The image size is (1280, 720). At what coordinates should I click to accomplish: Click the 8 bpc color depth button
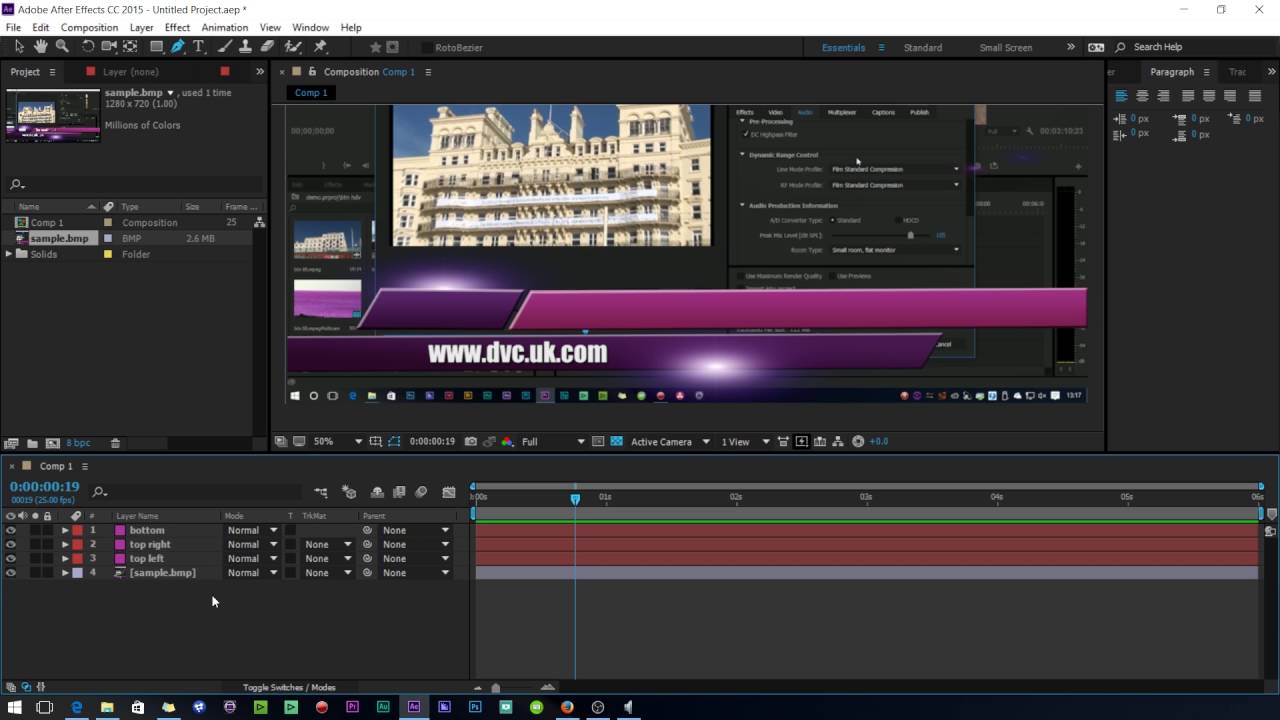pyautogui.click(x=78, y=443)
